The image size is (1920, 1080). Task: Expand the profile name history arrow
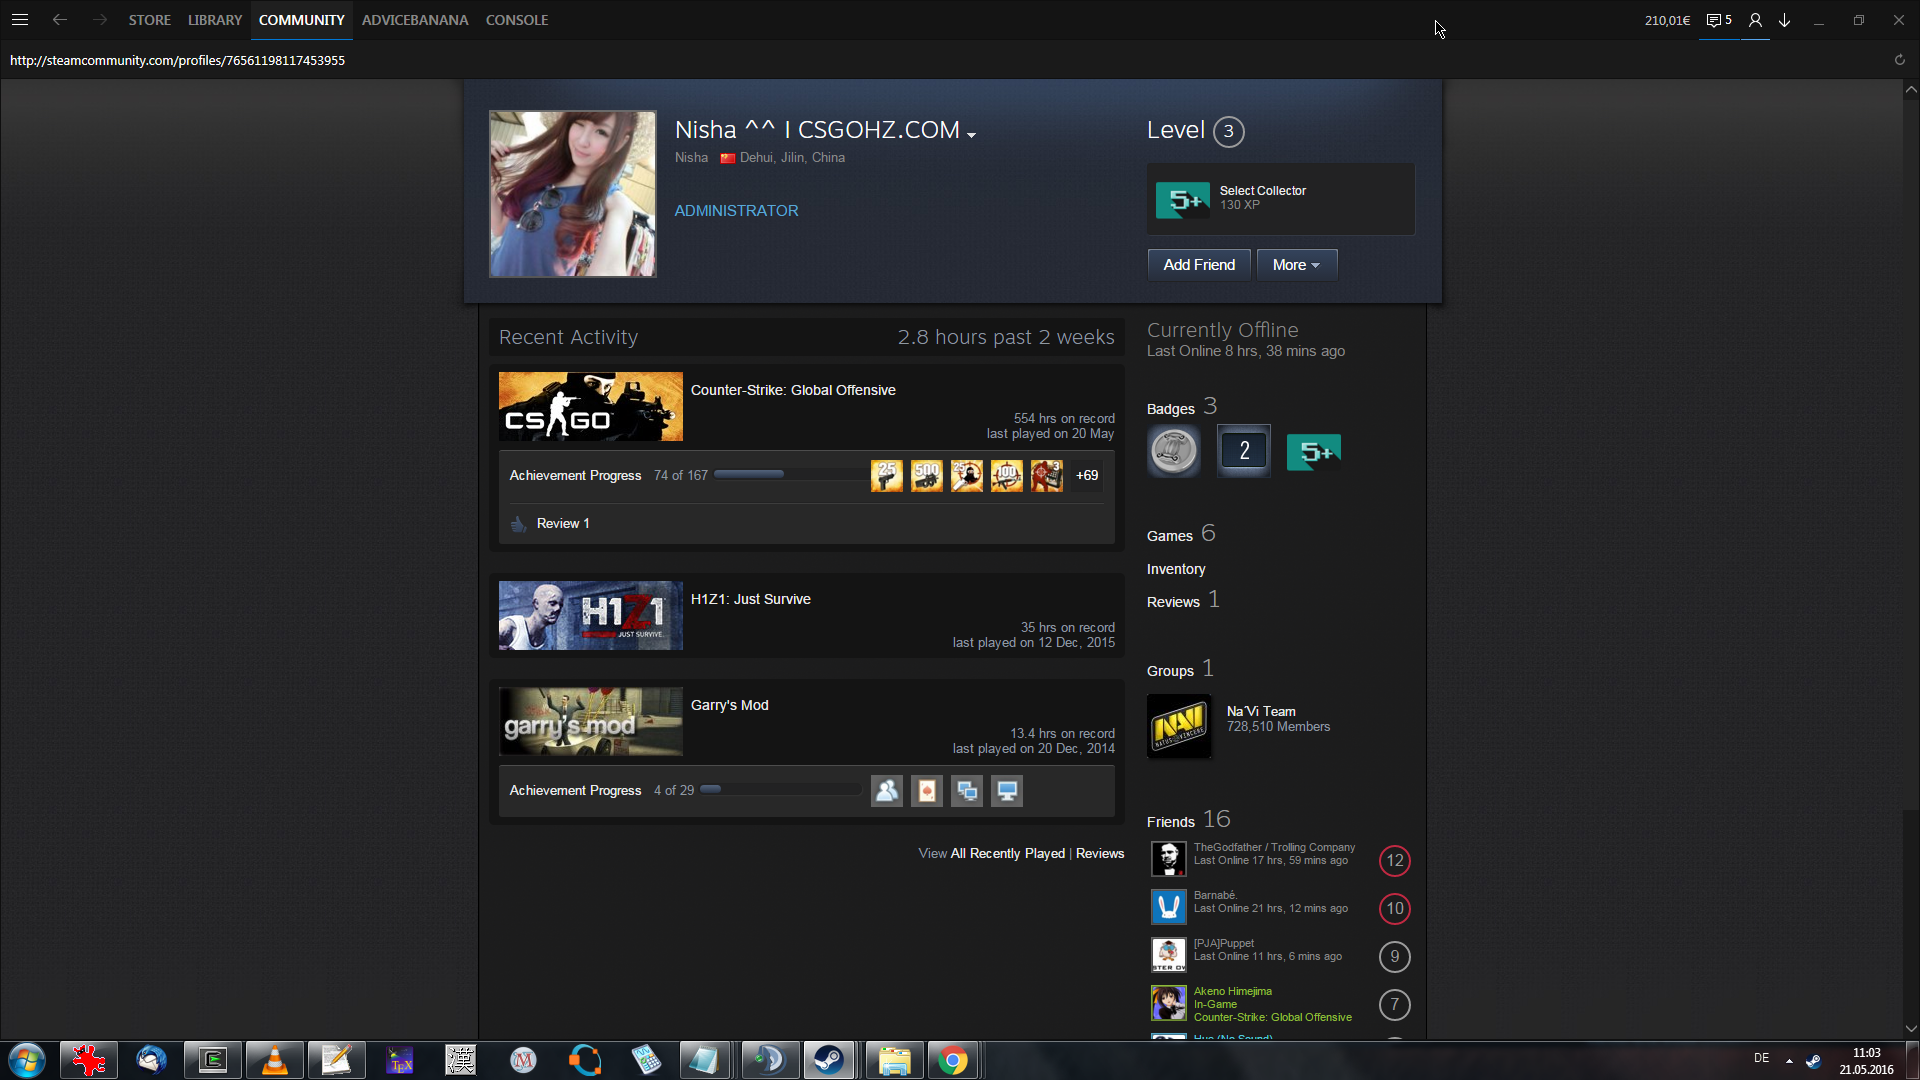click(971, 134)
